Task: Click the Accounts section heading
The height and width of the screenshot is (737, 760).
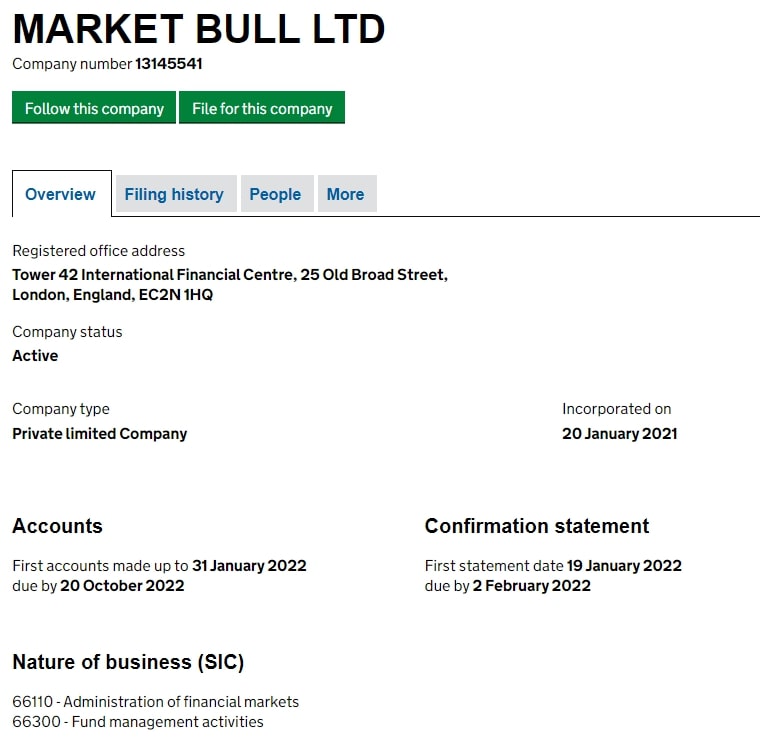Action: point(57,526)
